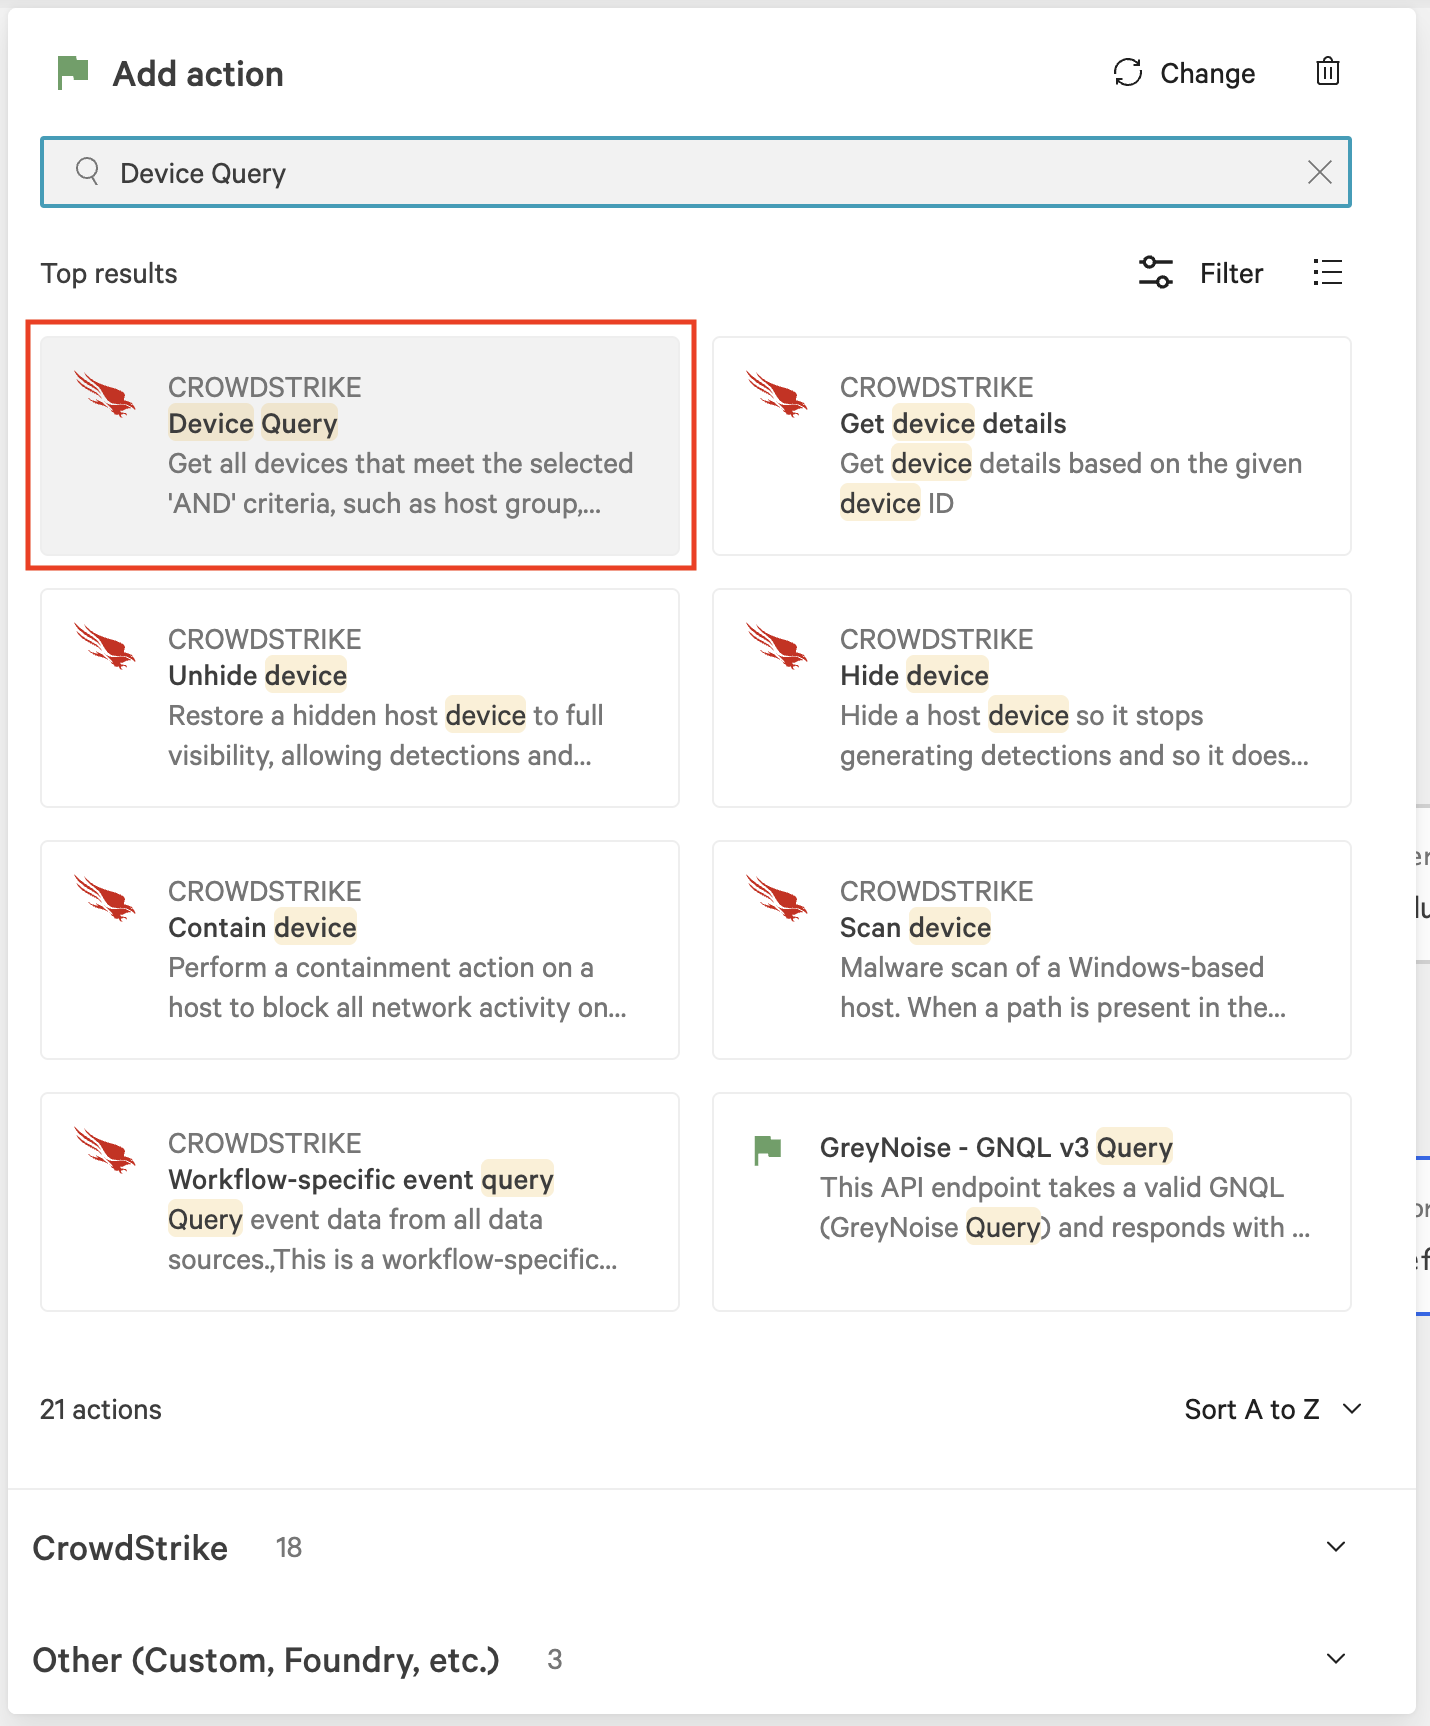Click the green flag Add action icon
The height and width of the screenshot is (1726, 1430).
pyautogui.click(x=73, y=73)
